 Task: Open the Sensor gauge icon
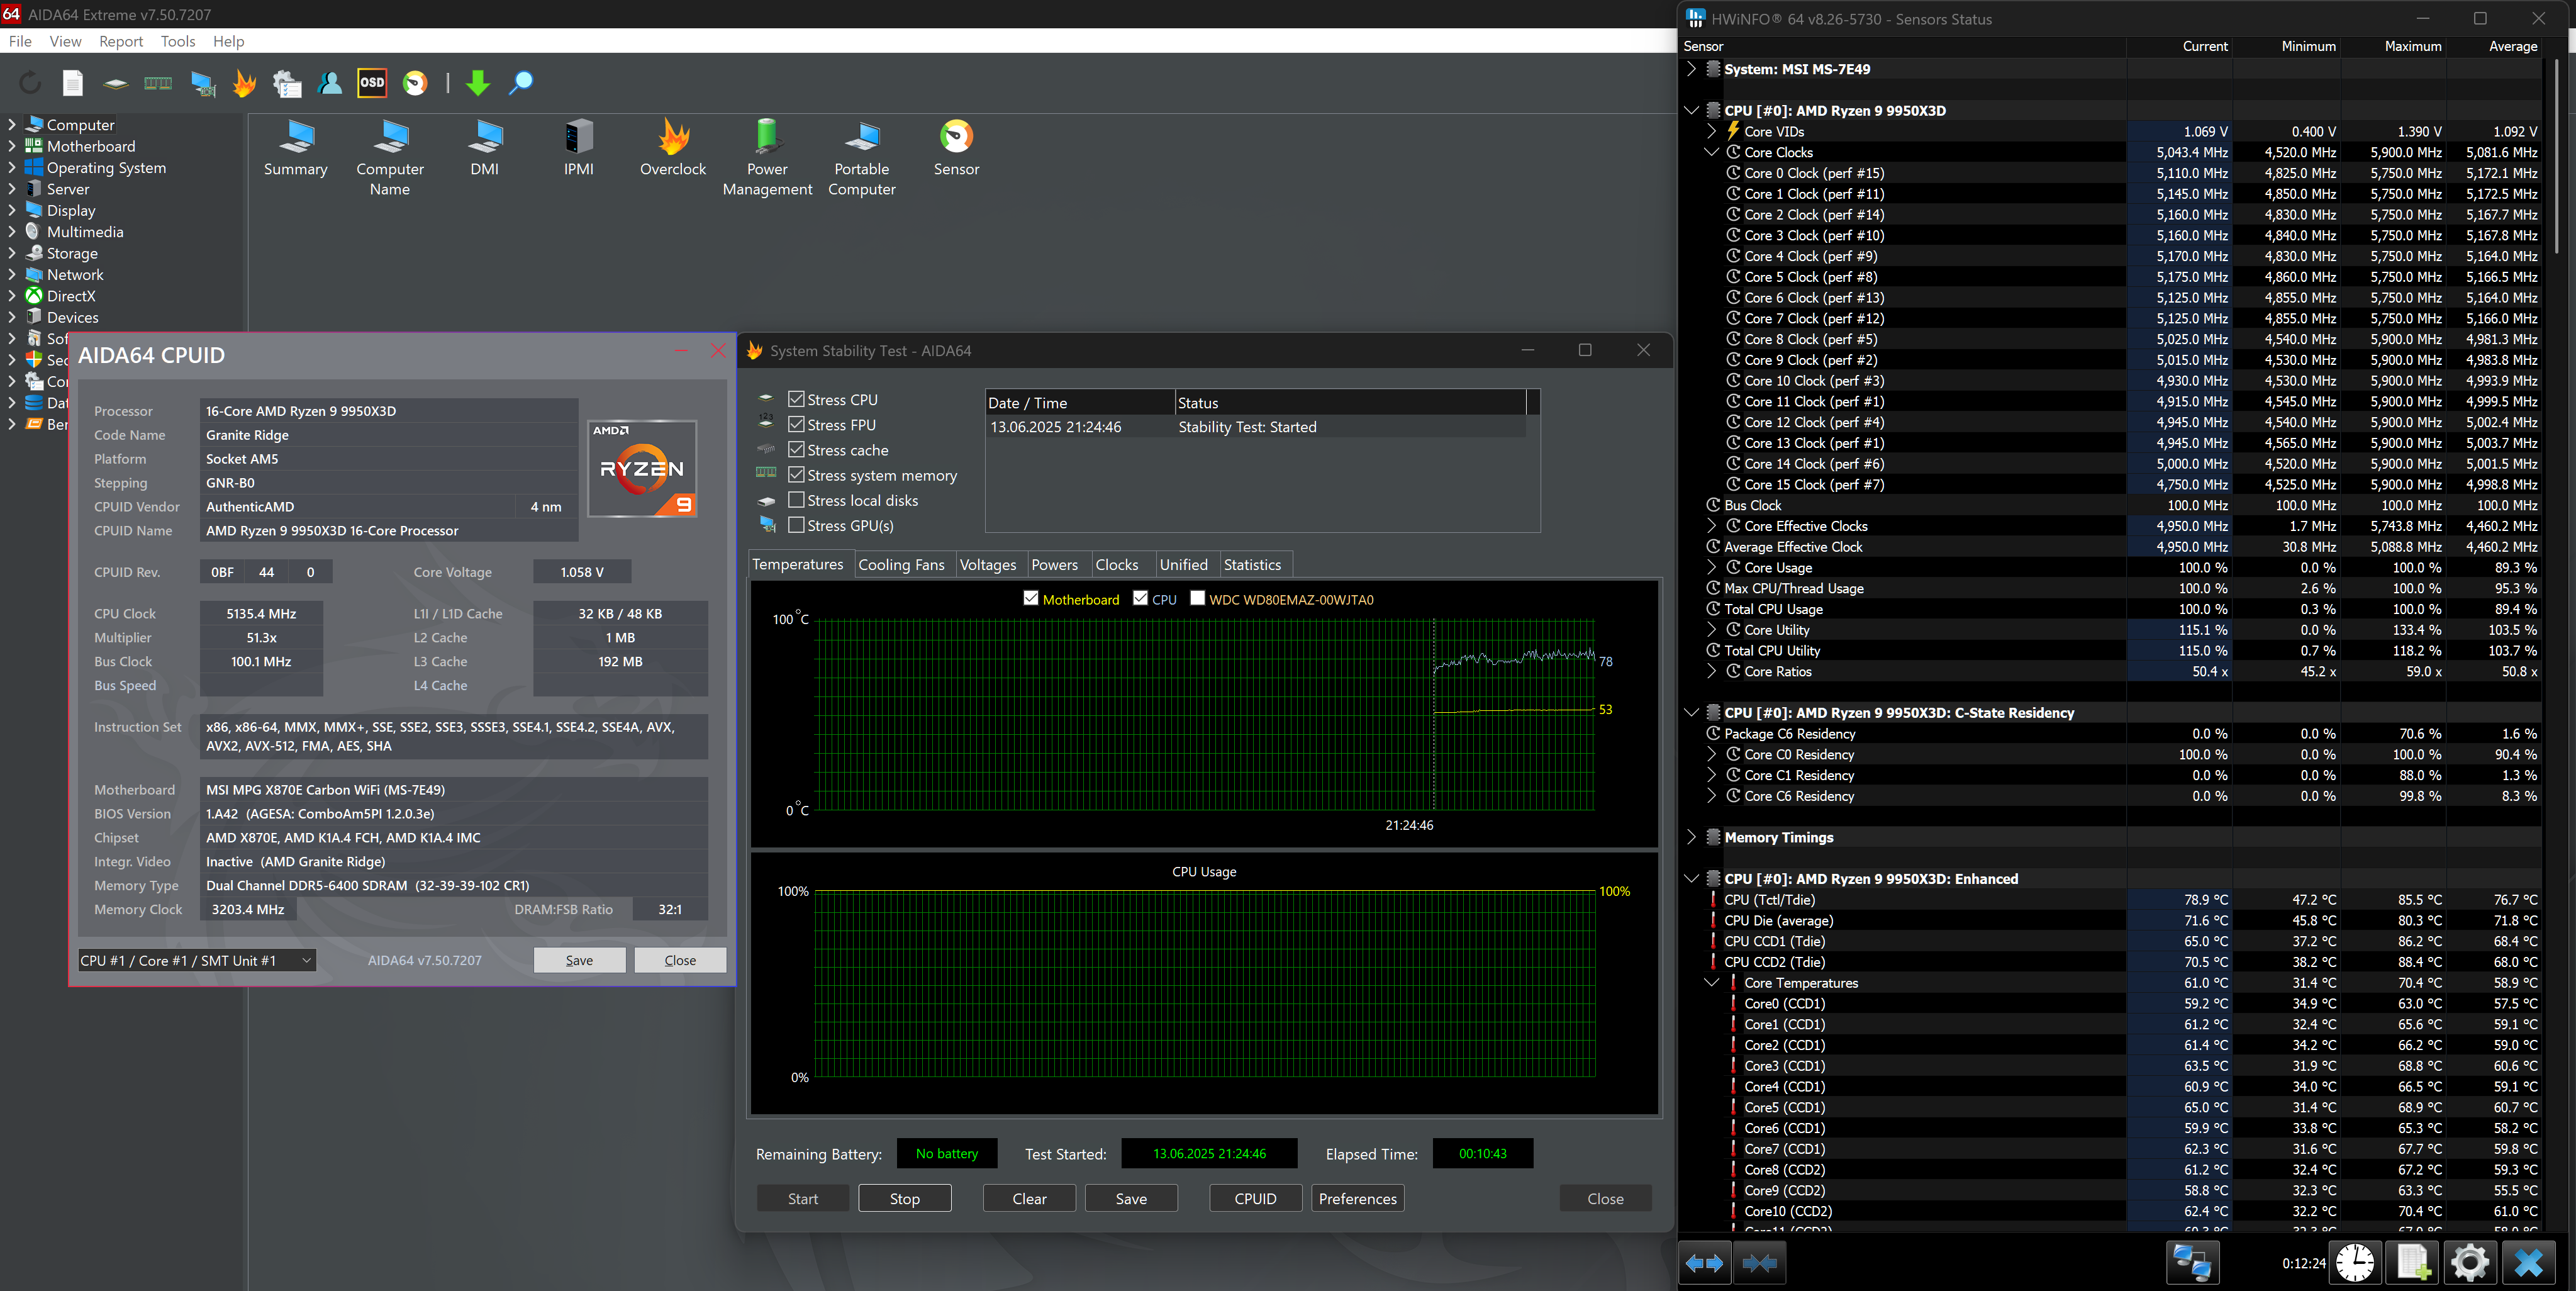pos(956,148)
